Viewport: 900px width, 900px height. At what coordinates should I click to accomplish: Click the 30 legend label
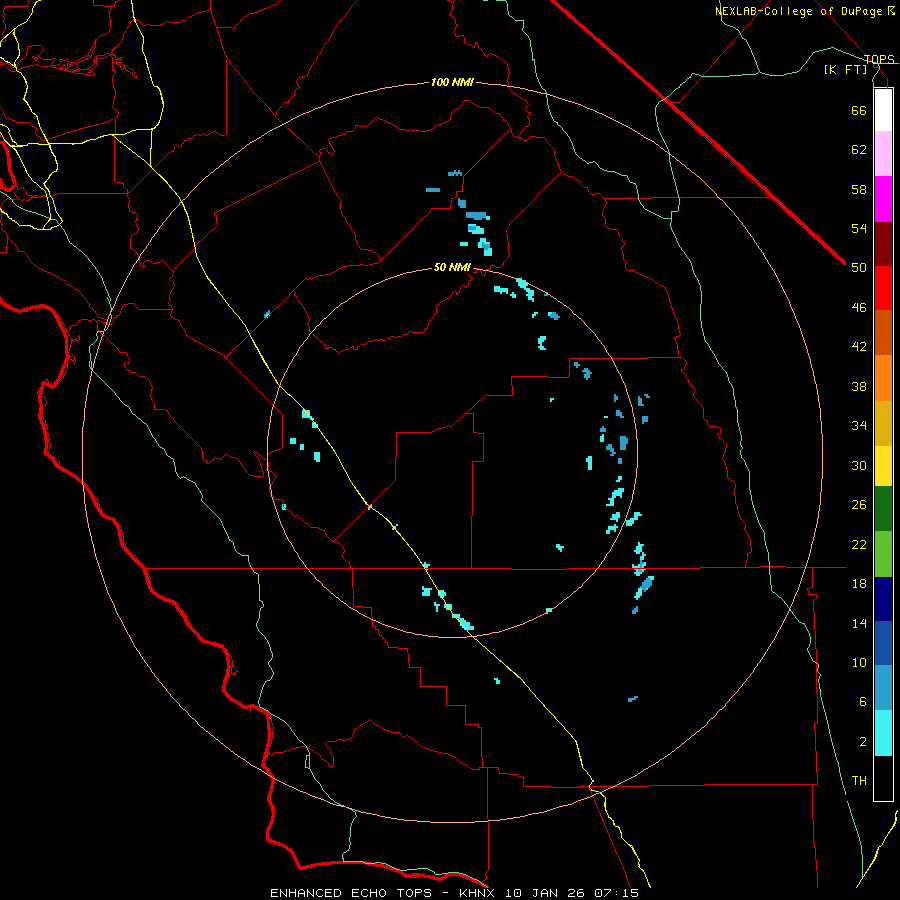[x=859, y=465]
